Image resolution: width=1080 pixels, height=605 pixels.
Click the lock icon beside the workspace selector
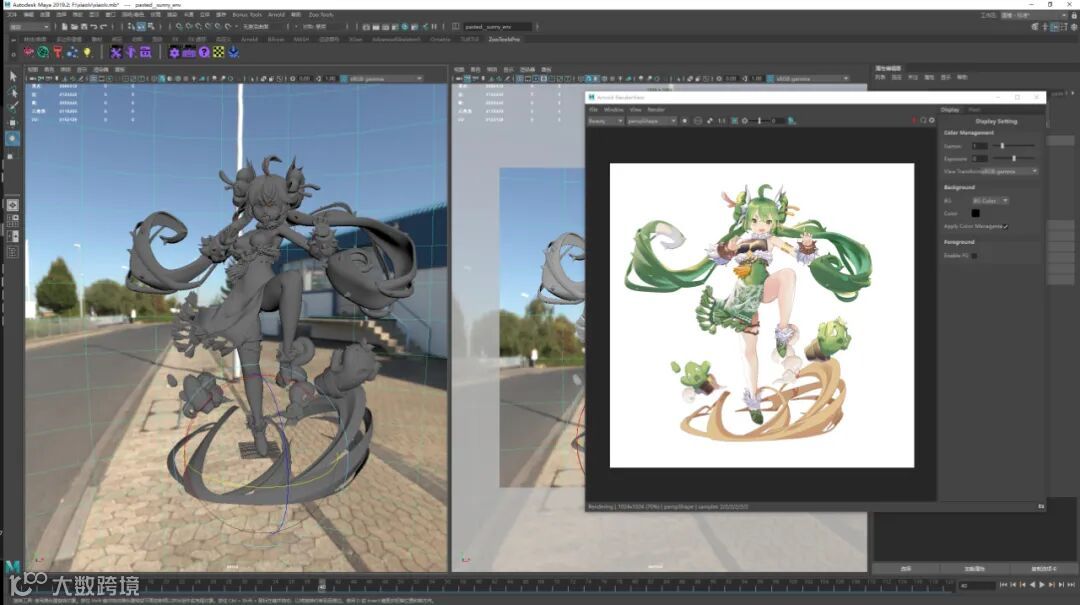pos(1072,14)
